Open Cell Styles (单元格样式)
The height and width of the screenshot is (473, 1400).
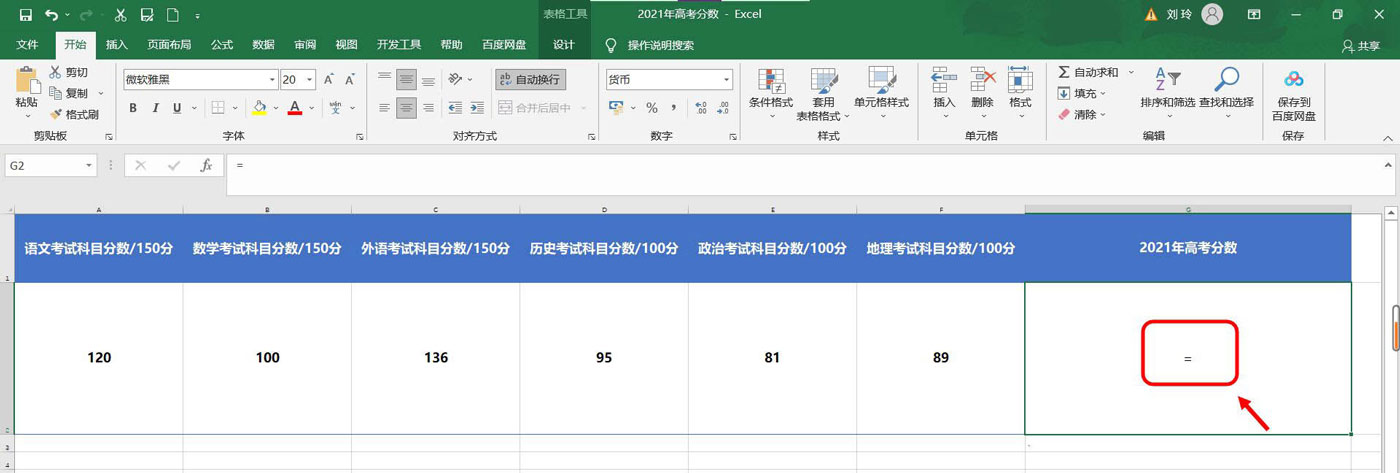point(881,93)
